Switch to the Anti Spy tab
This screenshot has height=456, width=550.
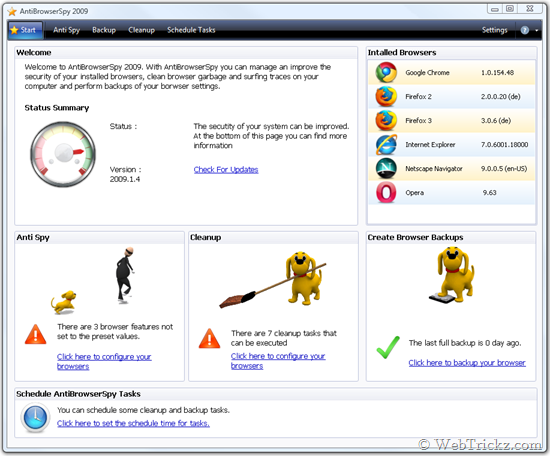(x=67, y=30)
